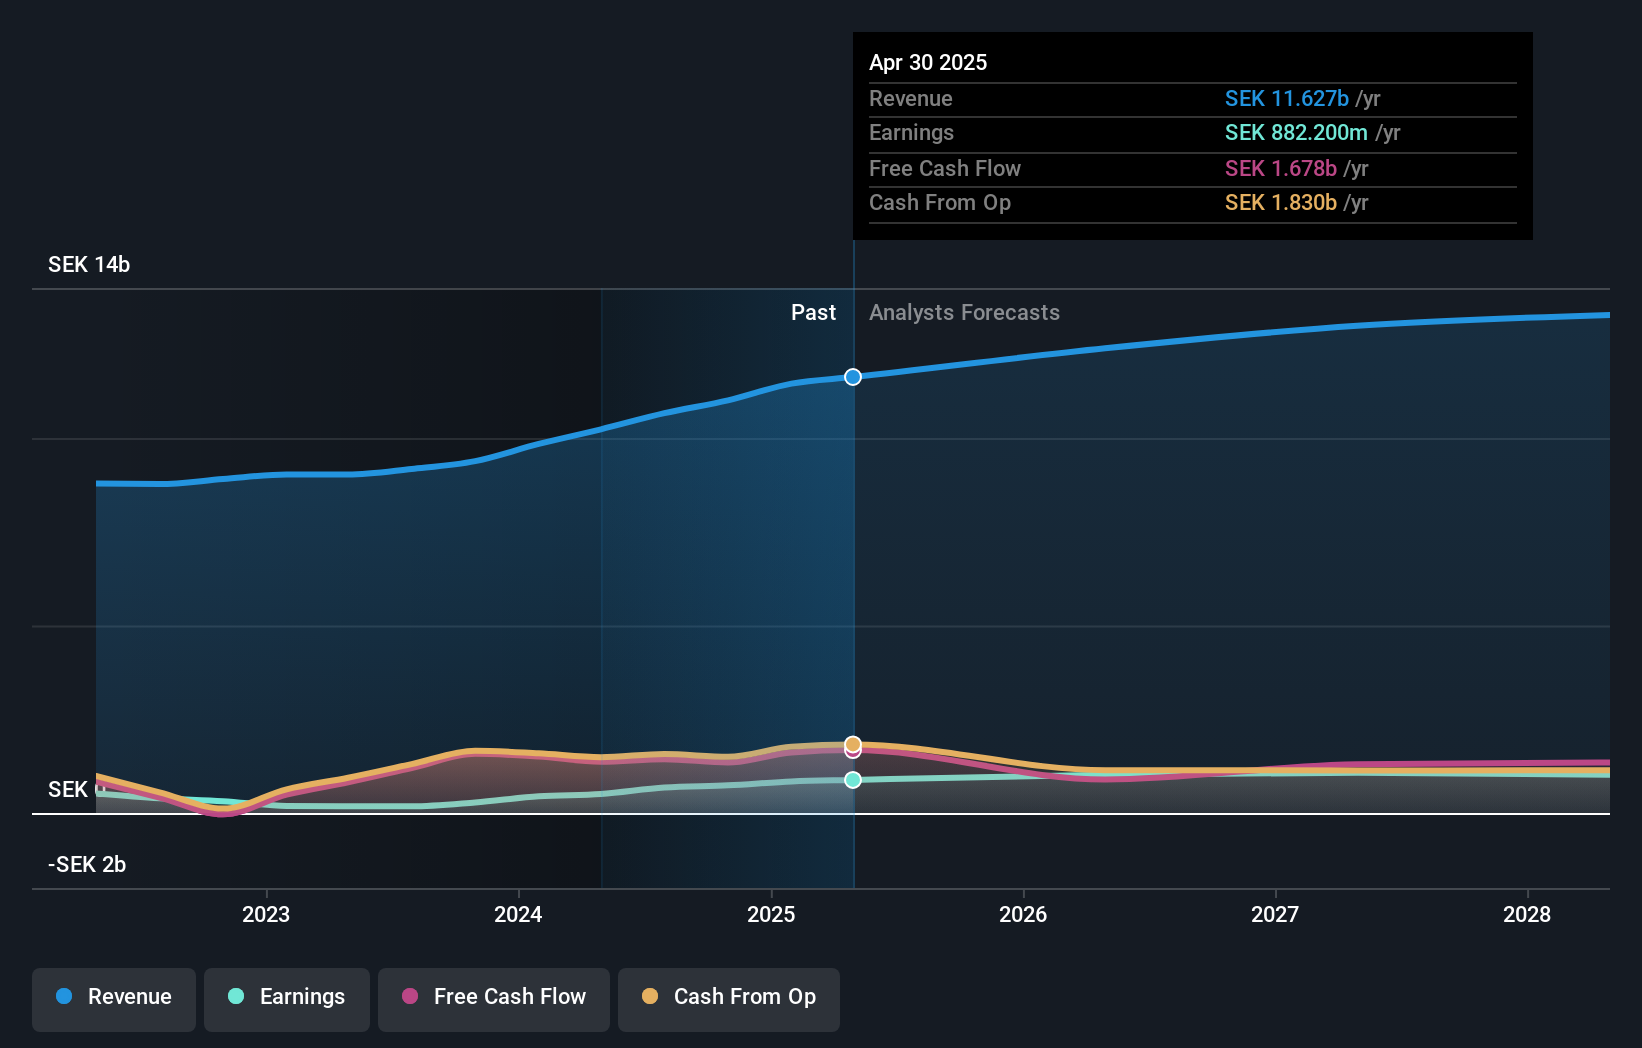Image resolution: width=1642 pixels, height=1048 pixels.
Task: Select the Cash From Op orange data point
Action: (853, 744)
